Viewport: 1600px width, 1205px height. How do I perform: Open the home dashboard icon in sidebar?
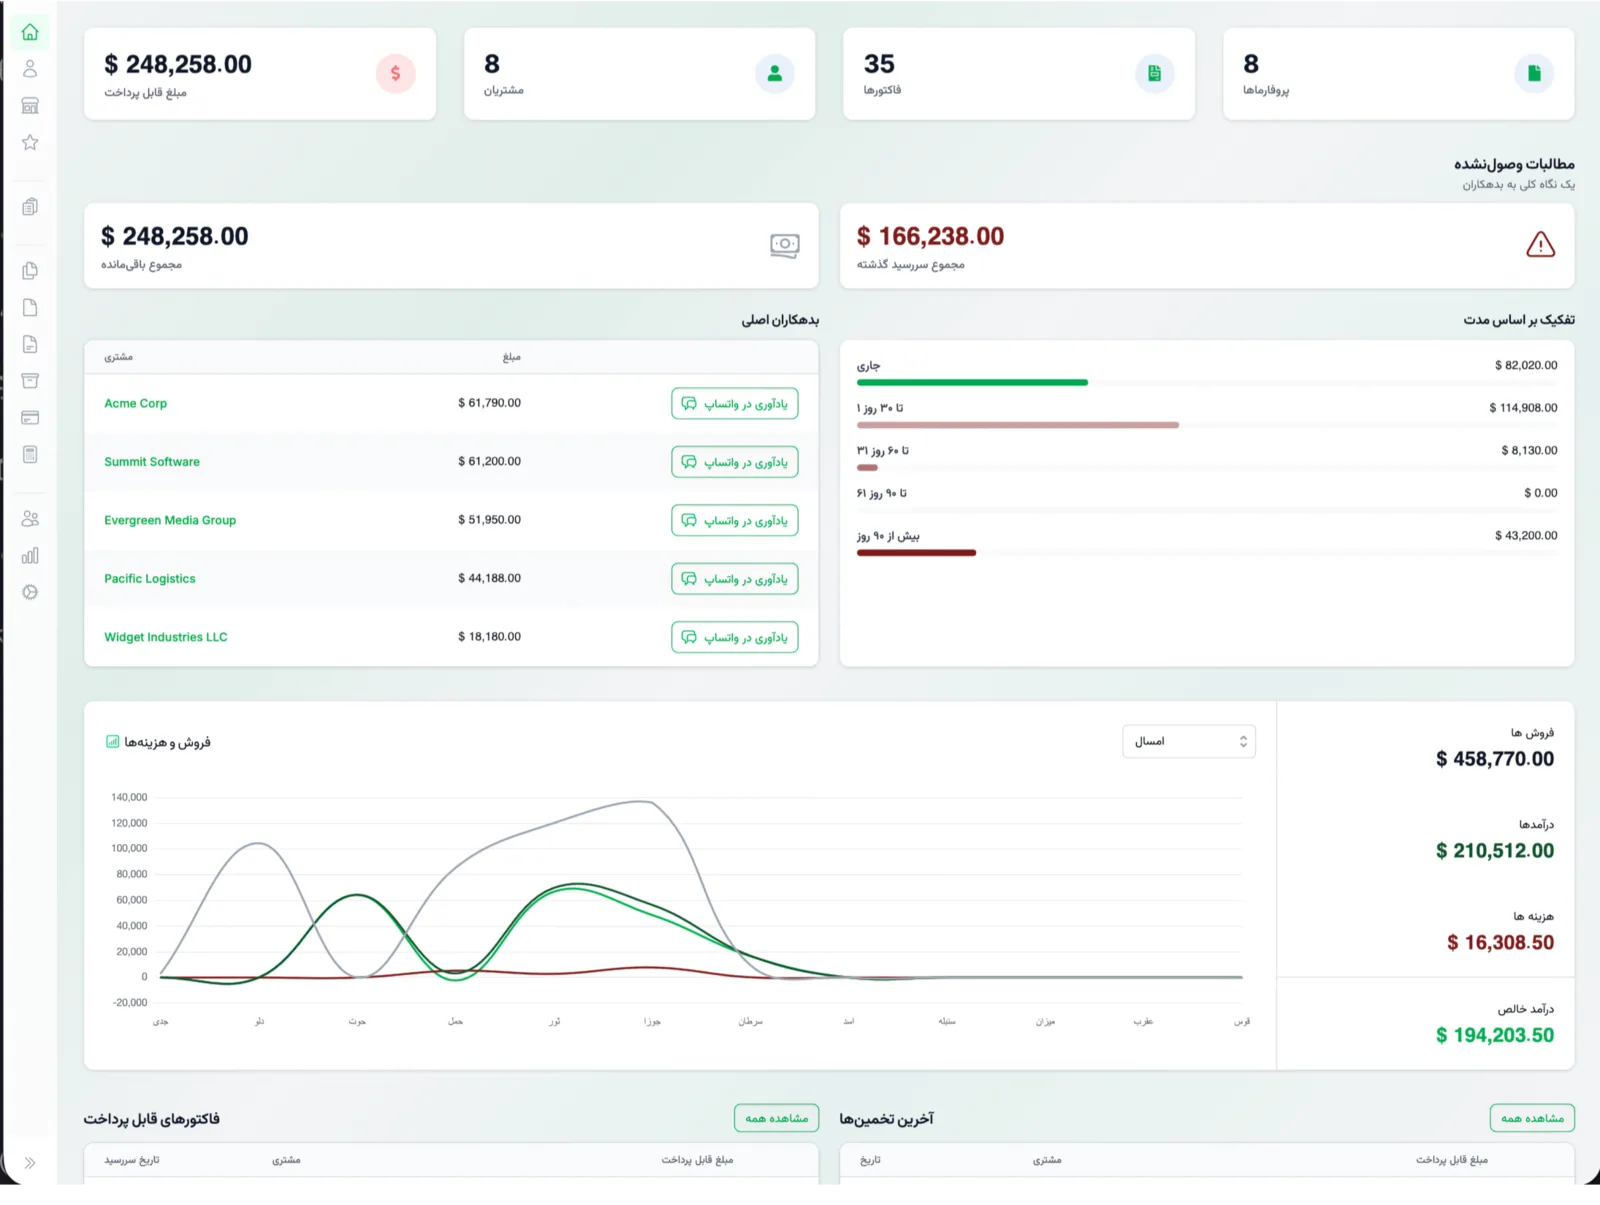30,32
